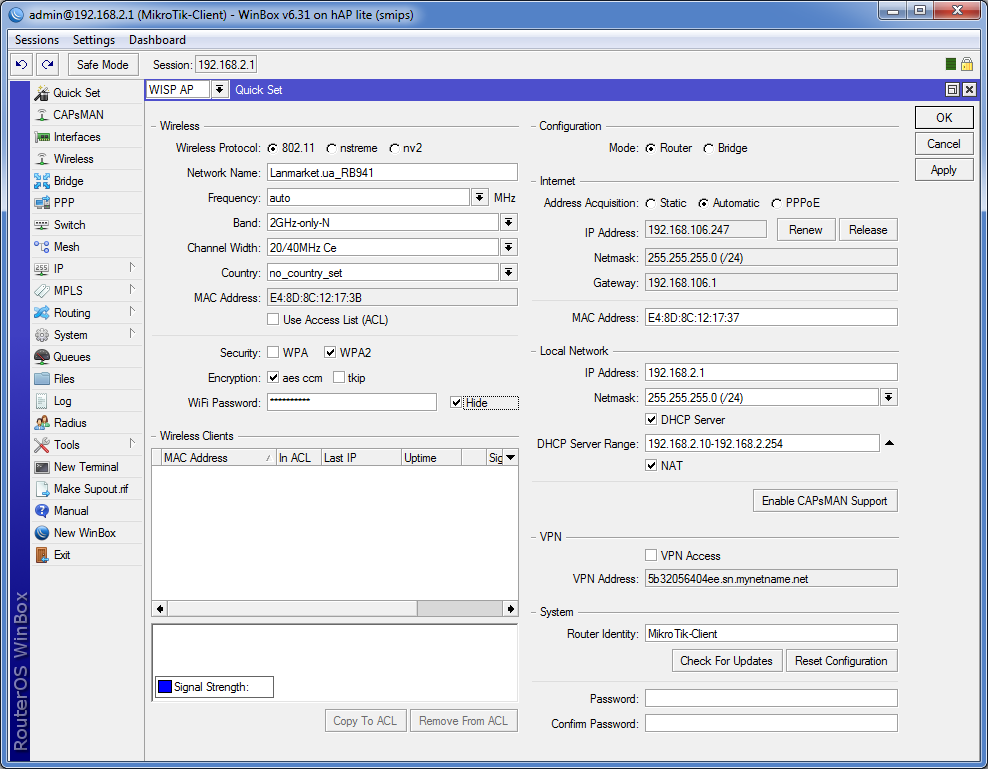Open the Bridge sidebar entry

tap(86, 181)
